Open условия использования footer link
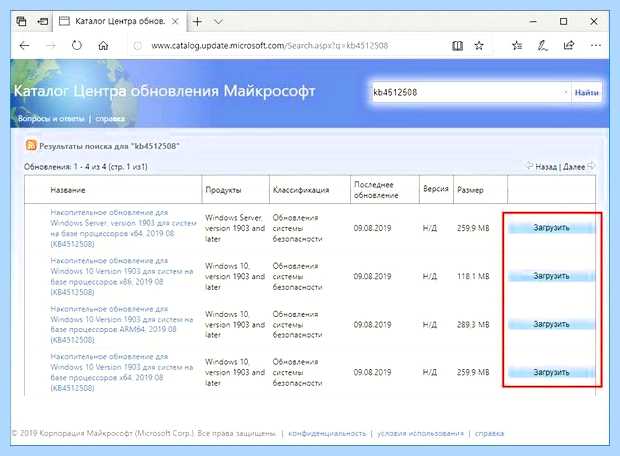This screenshot has width=620, height=456. click(x=420, y=433)
